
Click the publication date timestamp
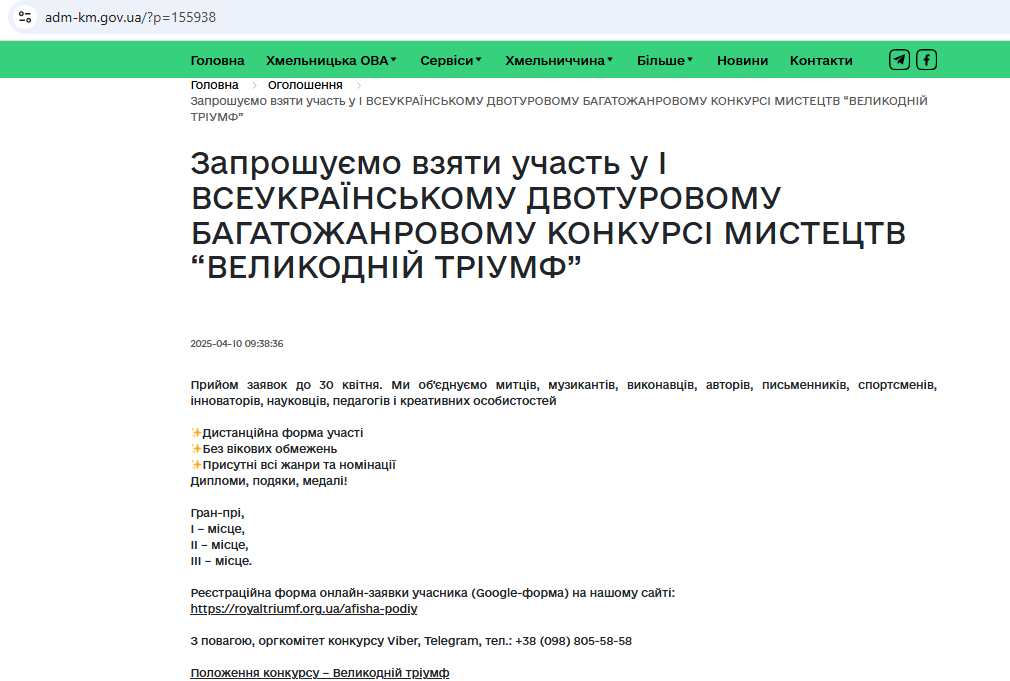(237, 343)
